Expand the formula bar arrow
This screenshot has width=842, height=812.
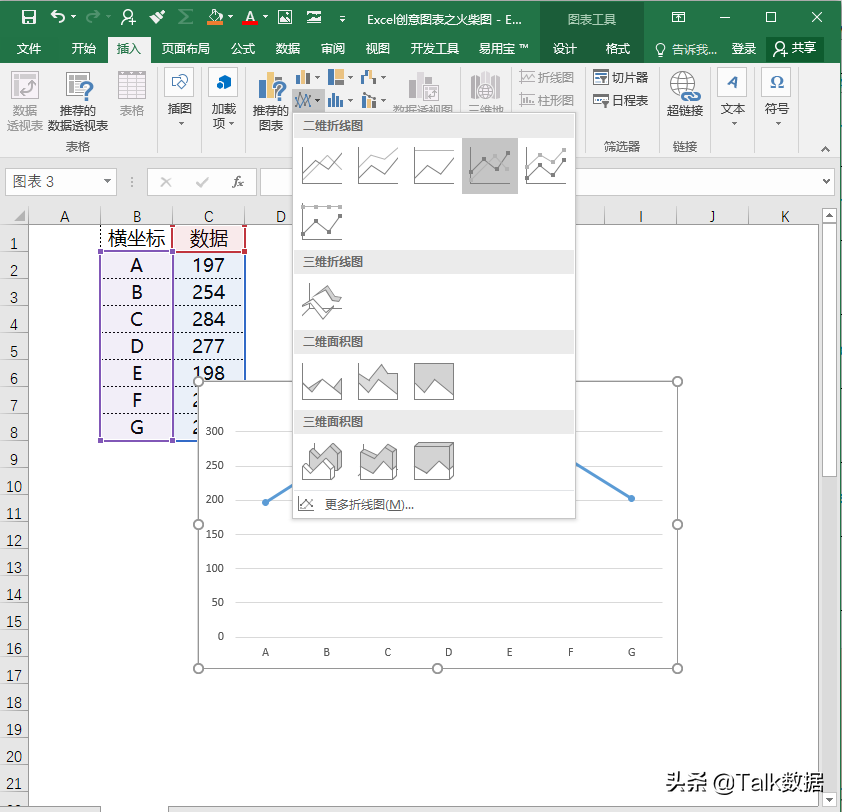826,182
